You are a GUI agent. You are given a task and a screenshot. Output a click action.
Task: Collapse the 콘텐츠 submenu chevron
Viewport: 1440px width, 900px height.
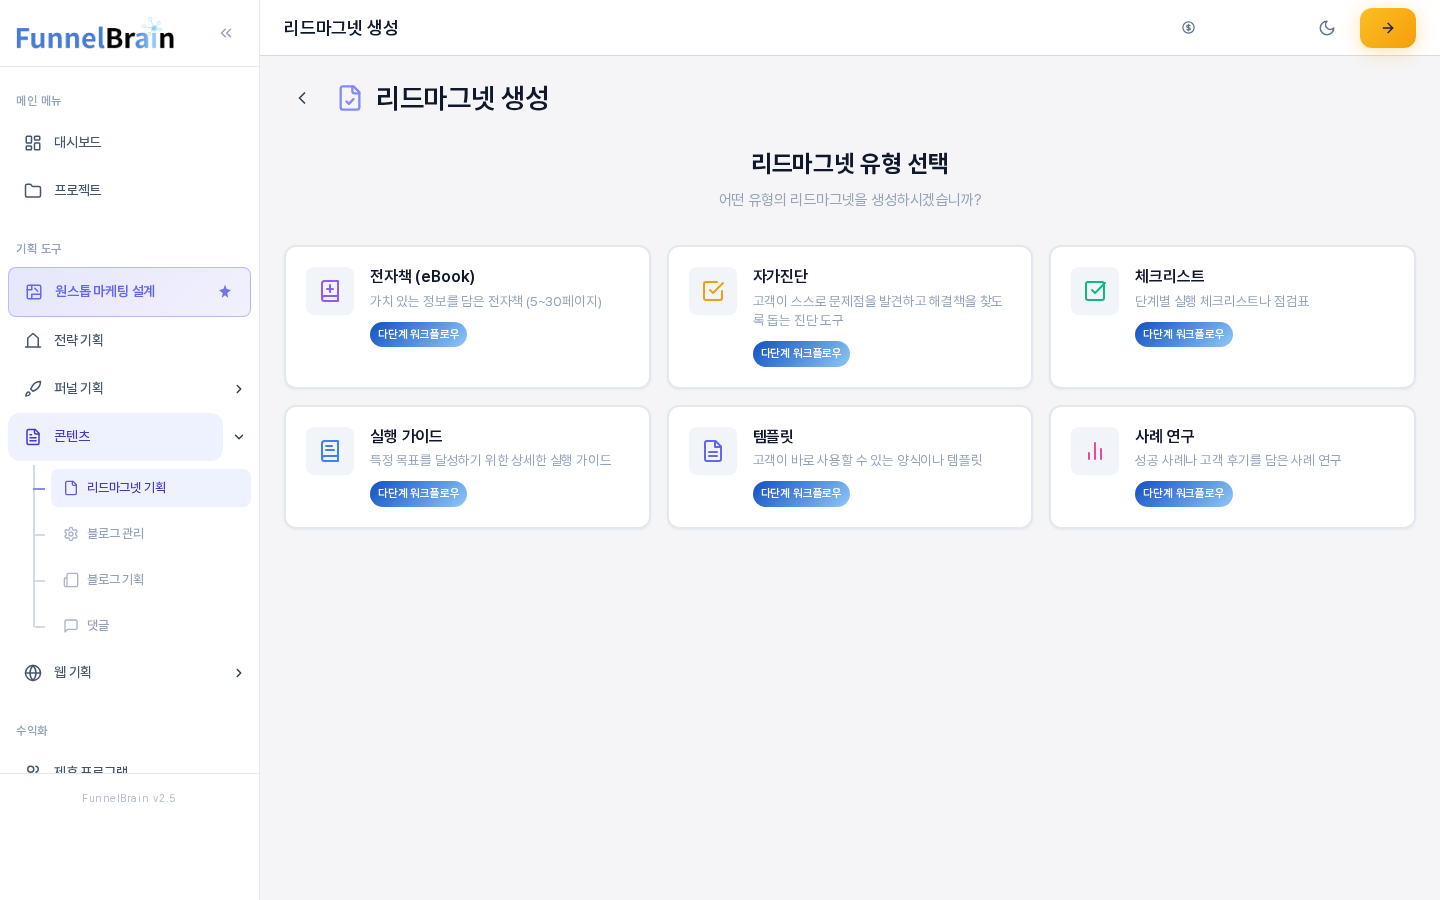pos(239,437)
